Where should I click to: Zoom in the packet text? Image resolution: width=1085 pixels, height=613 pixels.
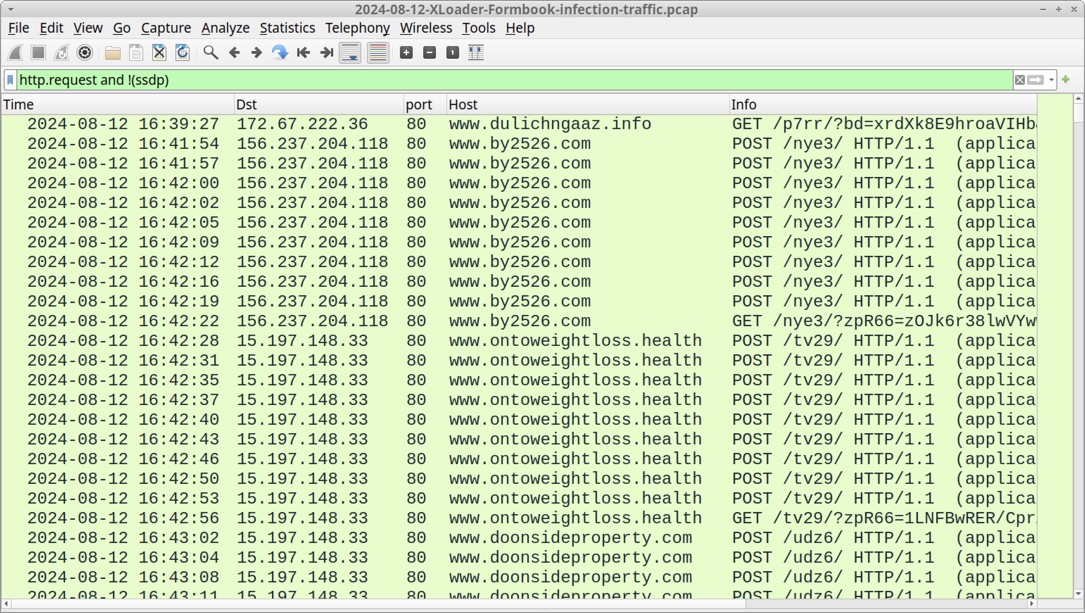406,53
